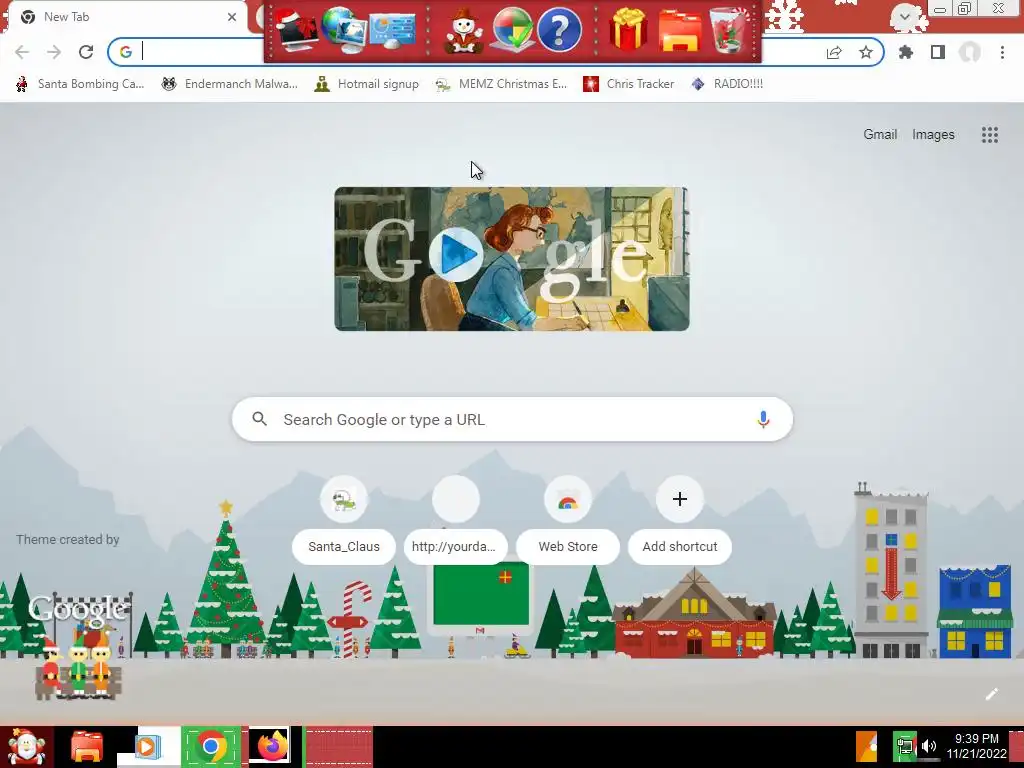Play the Google Doodle
The image size is (1024, 768).
pos(456,254)
